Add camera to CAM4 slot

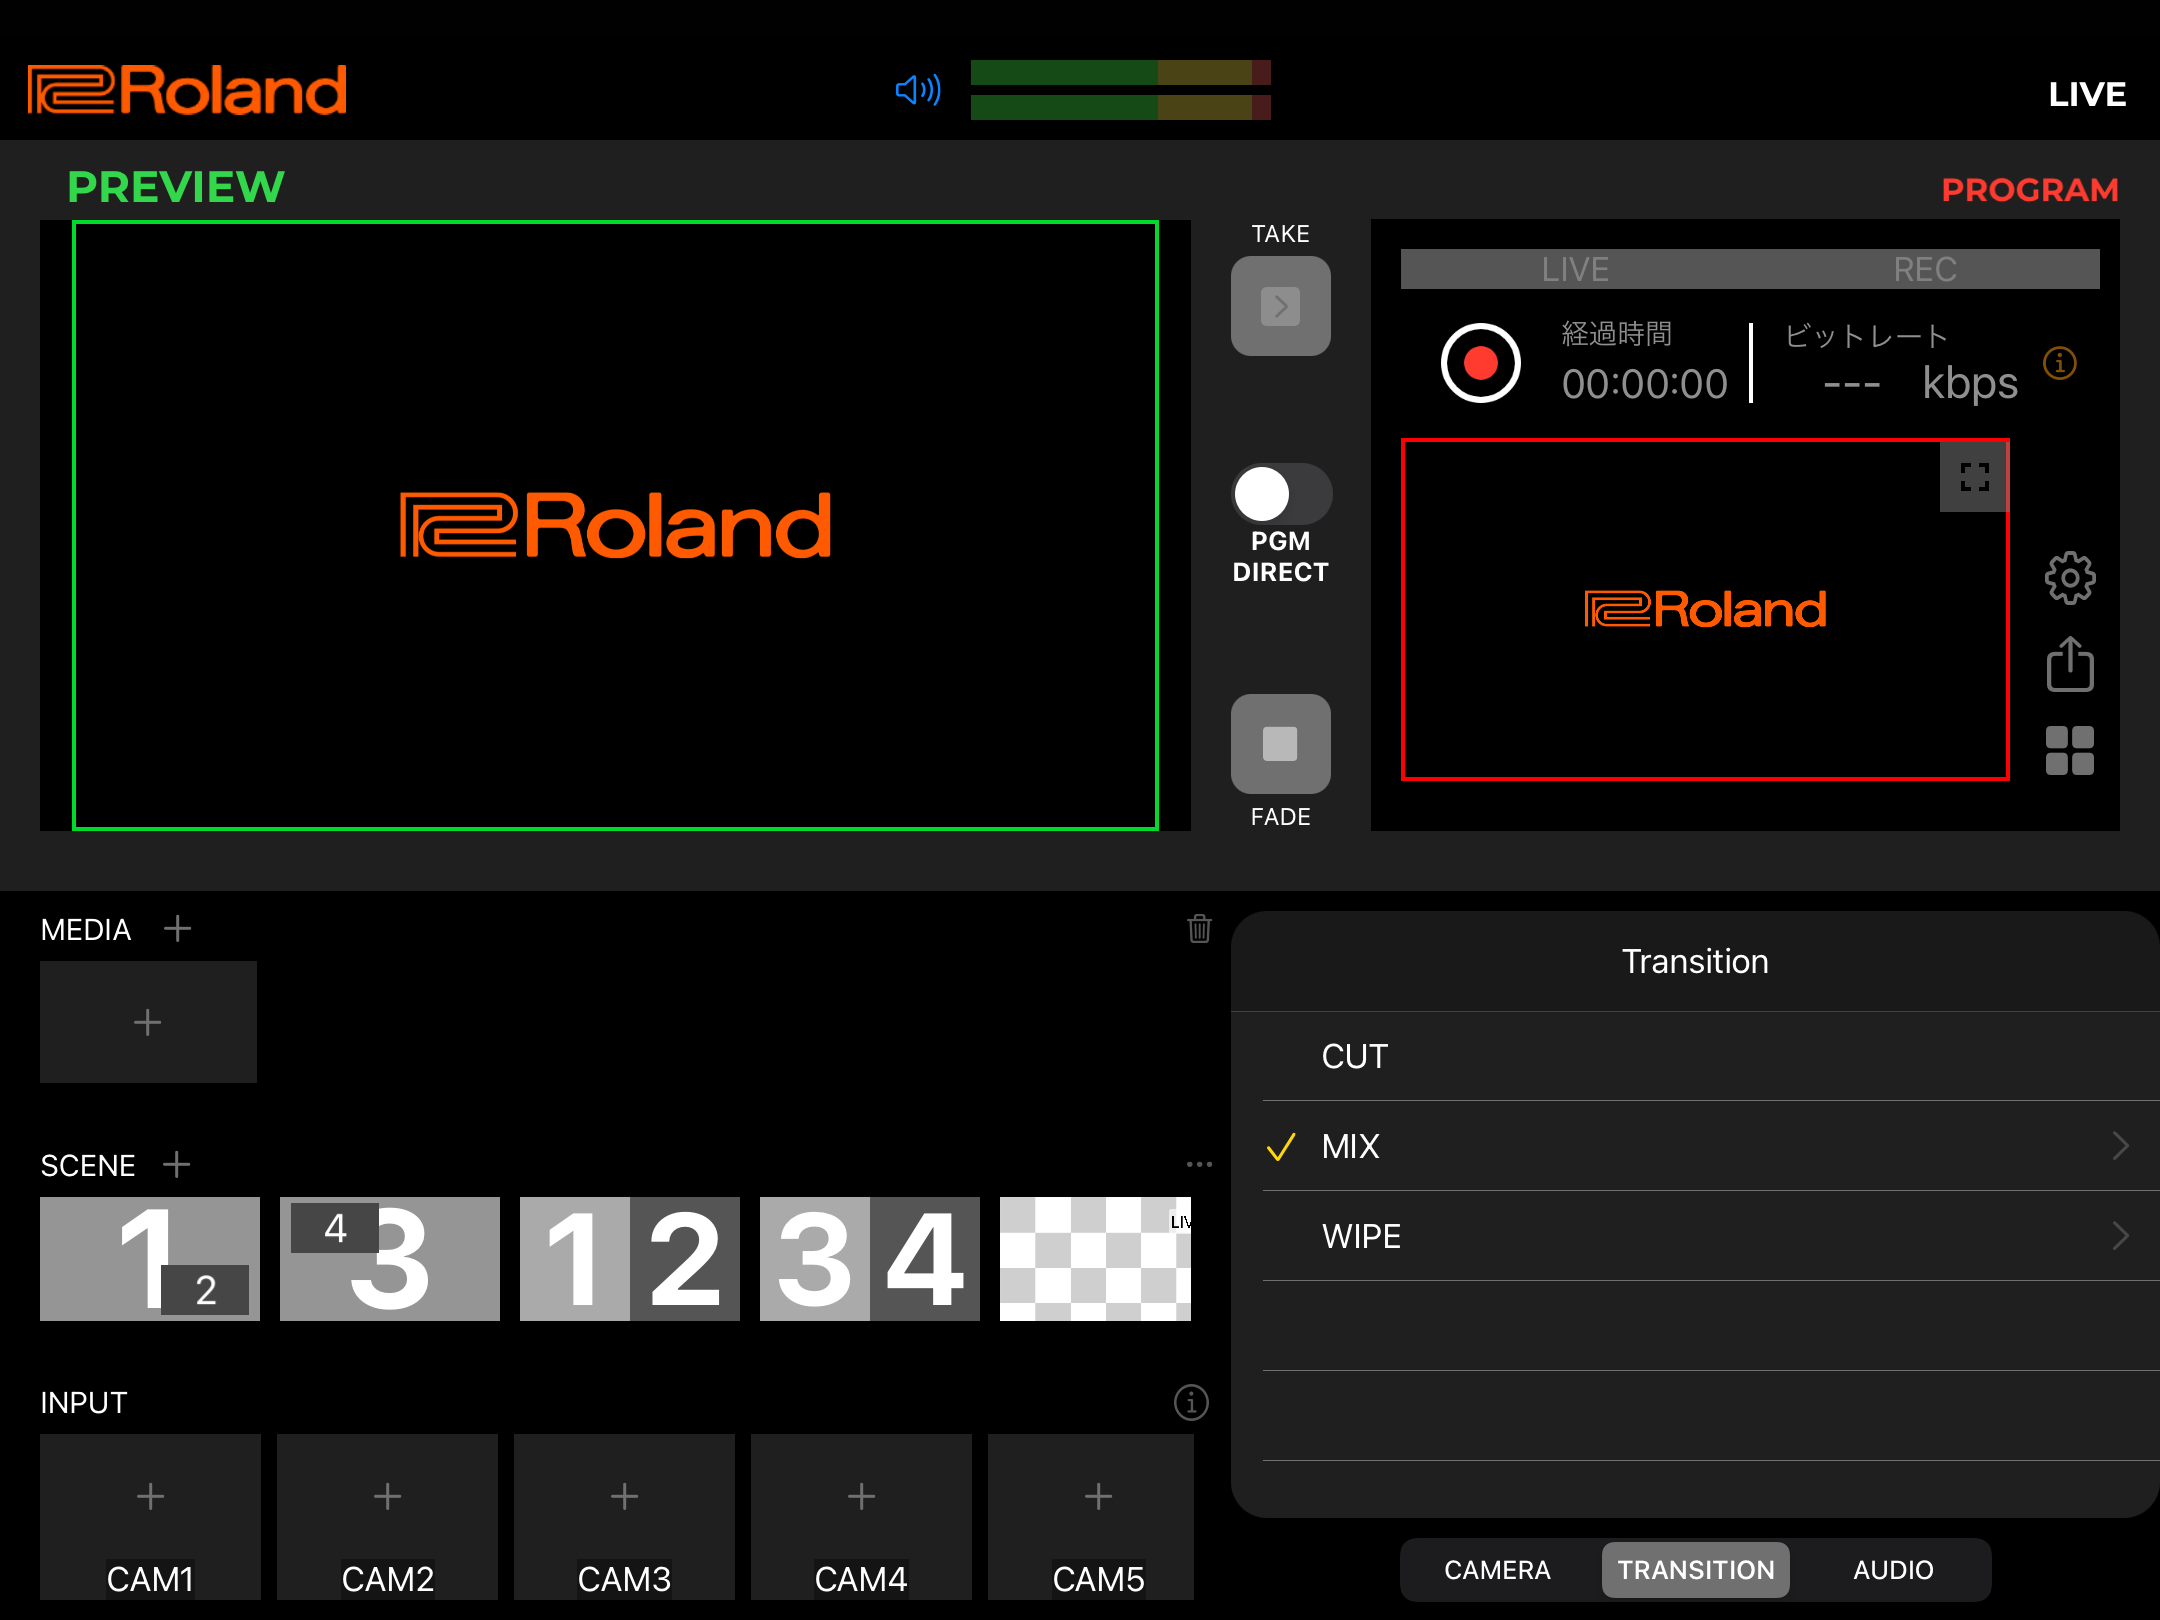861,1517
